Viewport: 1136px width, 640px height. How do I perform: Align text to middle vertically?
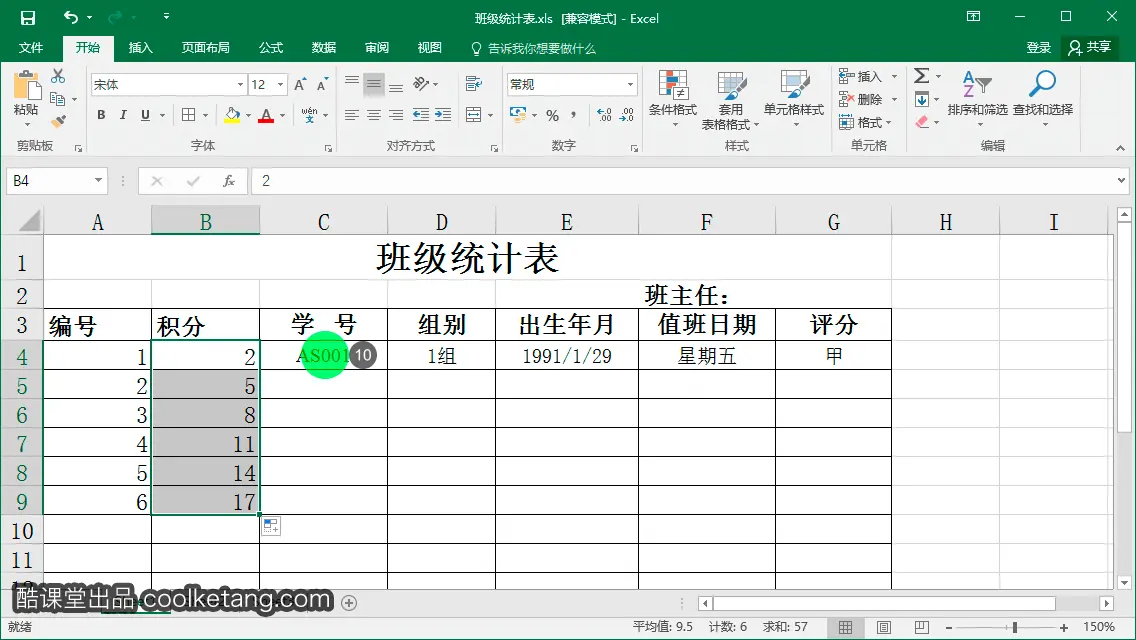click(x=374, y=84)
